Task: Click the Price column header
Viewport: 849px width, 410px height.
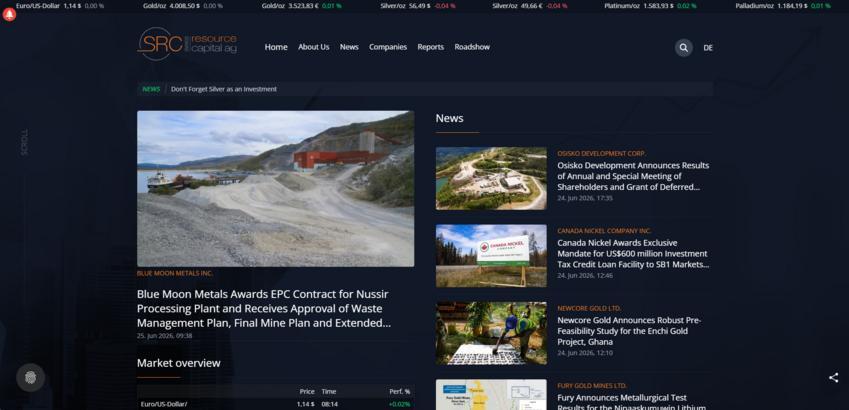Action: point(307,392)
